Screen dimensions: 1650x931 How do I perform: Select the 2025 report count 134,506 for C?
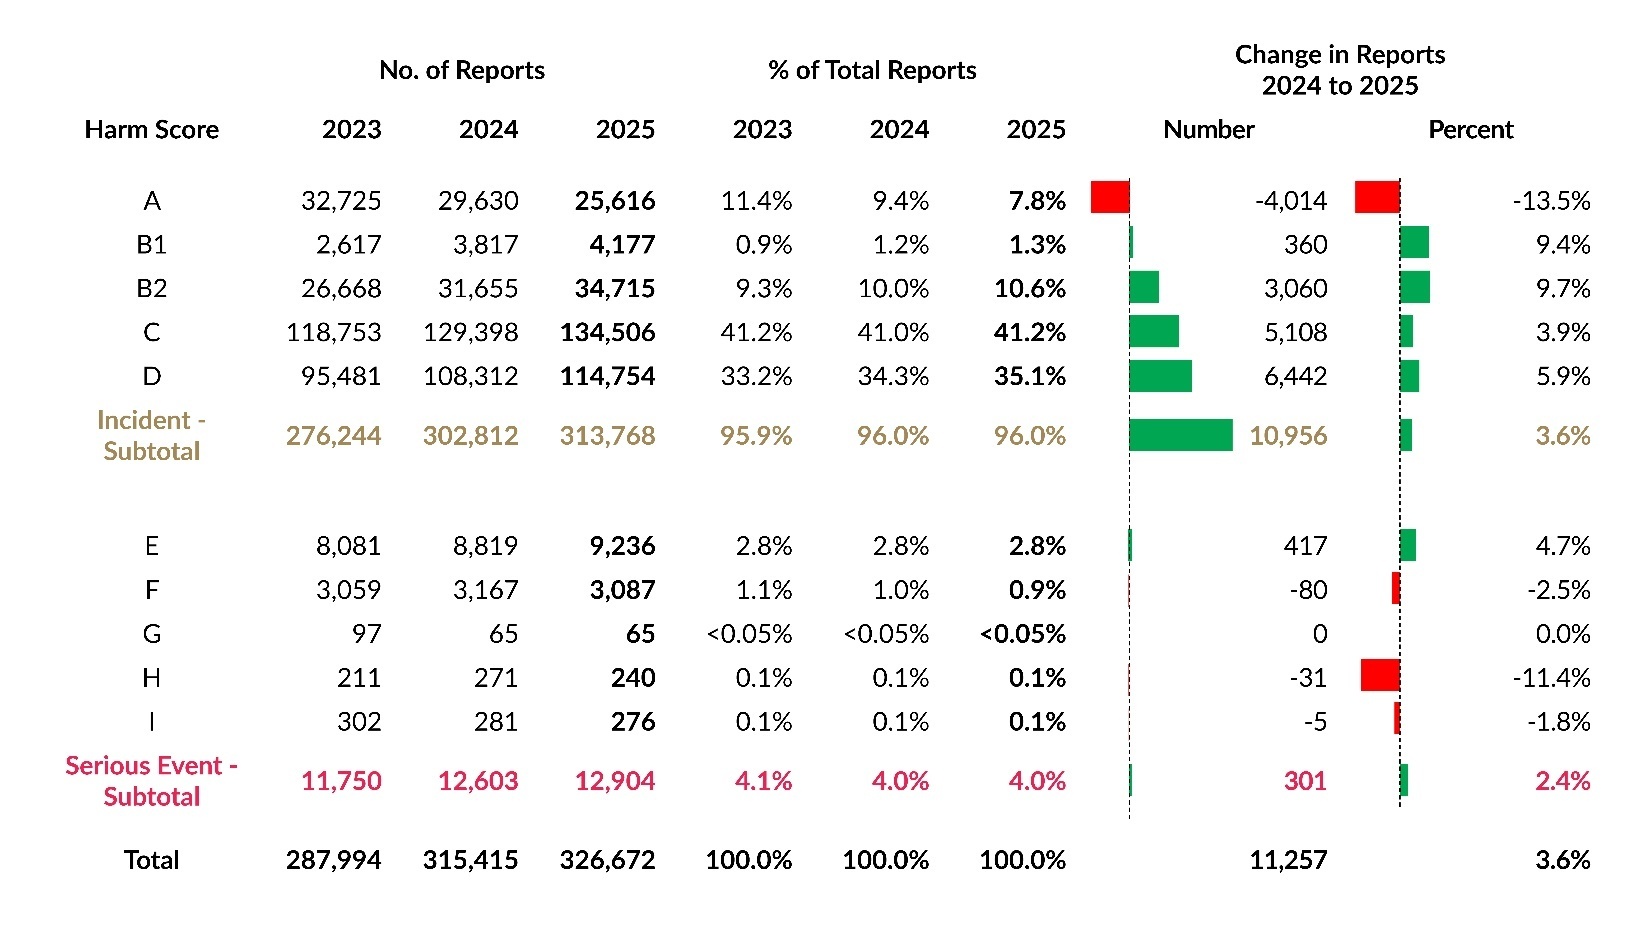click(x=607, y=332)
